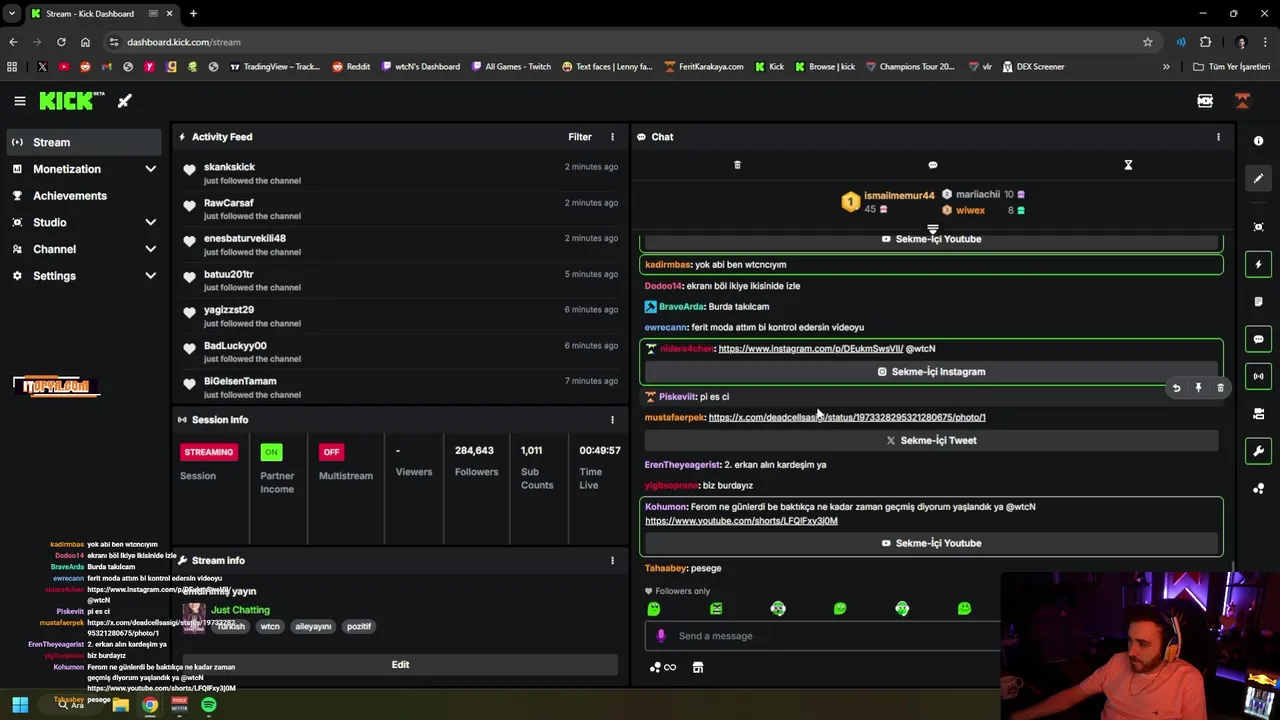Toggle the lightning bolt widget in right sidebar
The height and width of the screenshot is (720, 1280).
pos(1258,265)
